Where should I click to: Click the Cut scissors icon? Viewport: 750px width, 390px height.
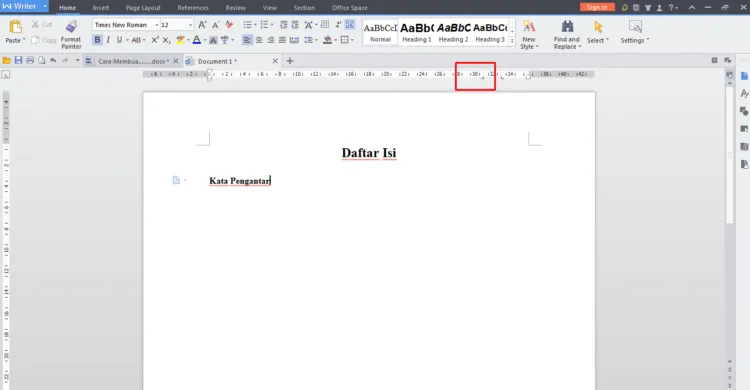(35, 24)
